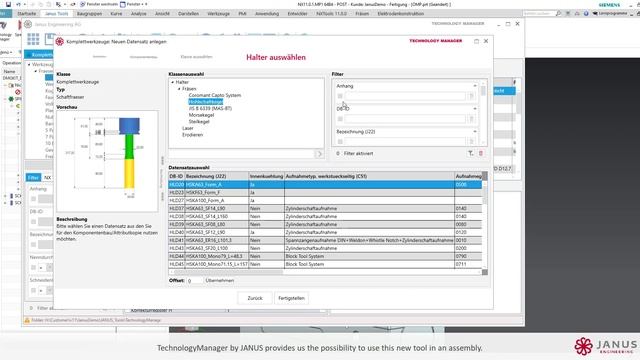Click the Janus logo icon in dialog title

(60, 42)
